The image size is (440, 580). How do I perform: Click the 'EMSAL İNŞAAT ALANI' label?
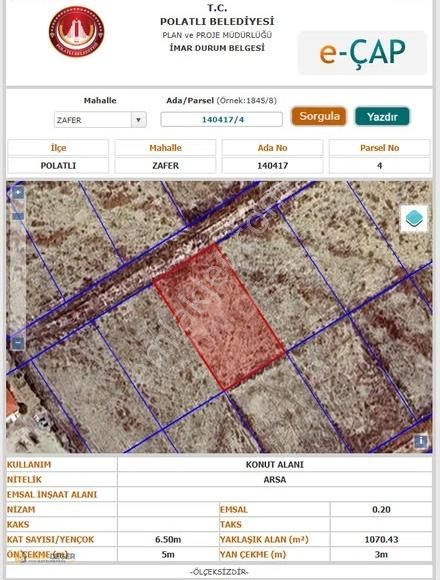[x=52, y=495]
